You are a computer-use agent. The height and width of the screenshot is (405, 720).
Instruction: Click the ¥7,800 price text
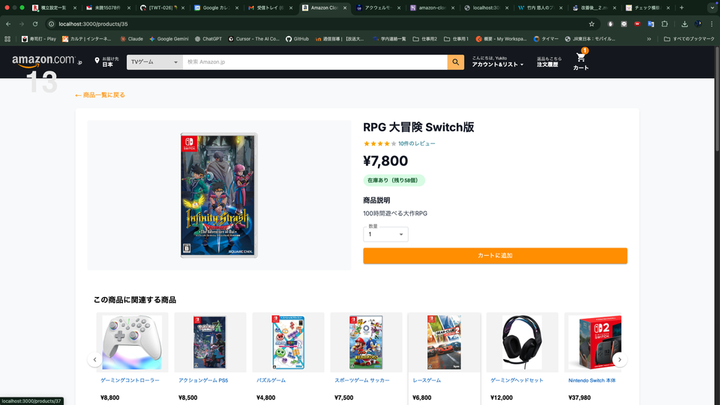pyautogui.click(x=385, y=161)
